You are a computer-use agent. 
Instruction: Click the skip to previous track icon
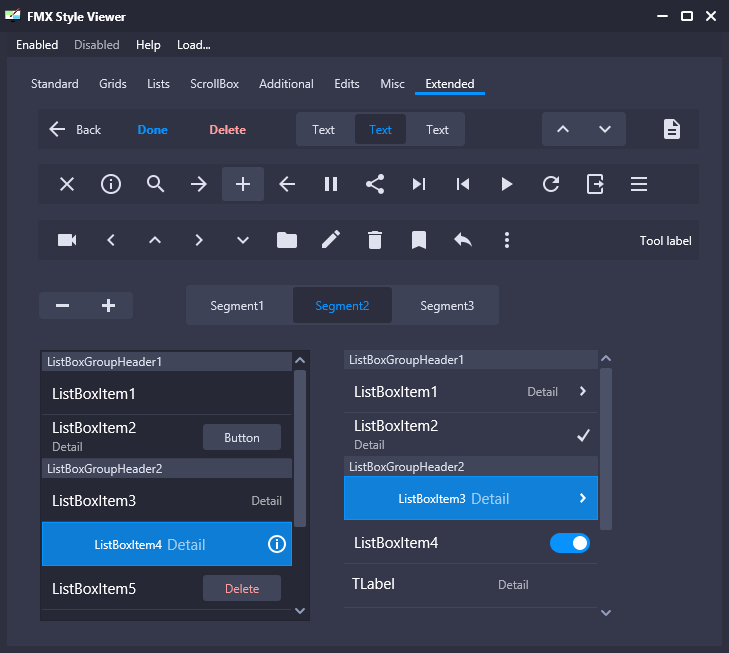tap(463, 184)
